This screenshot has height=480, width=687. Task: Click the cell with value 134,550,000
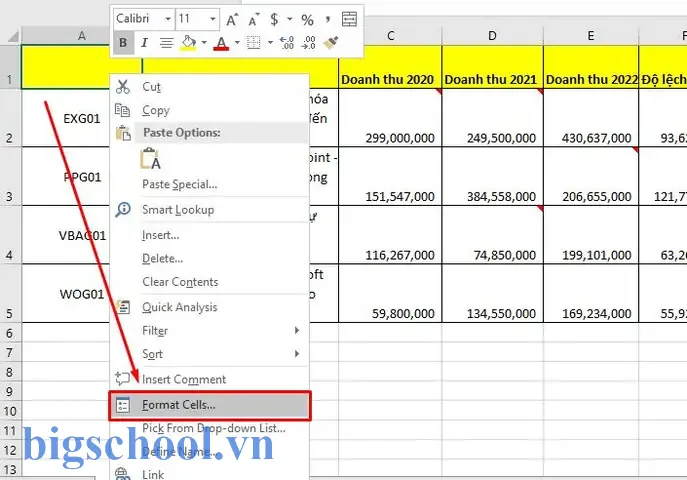(492, 293)
